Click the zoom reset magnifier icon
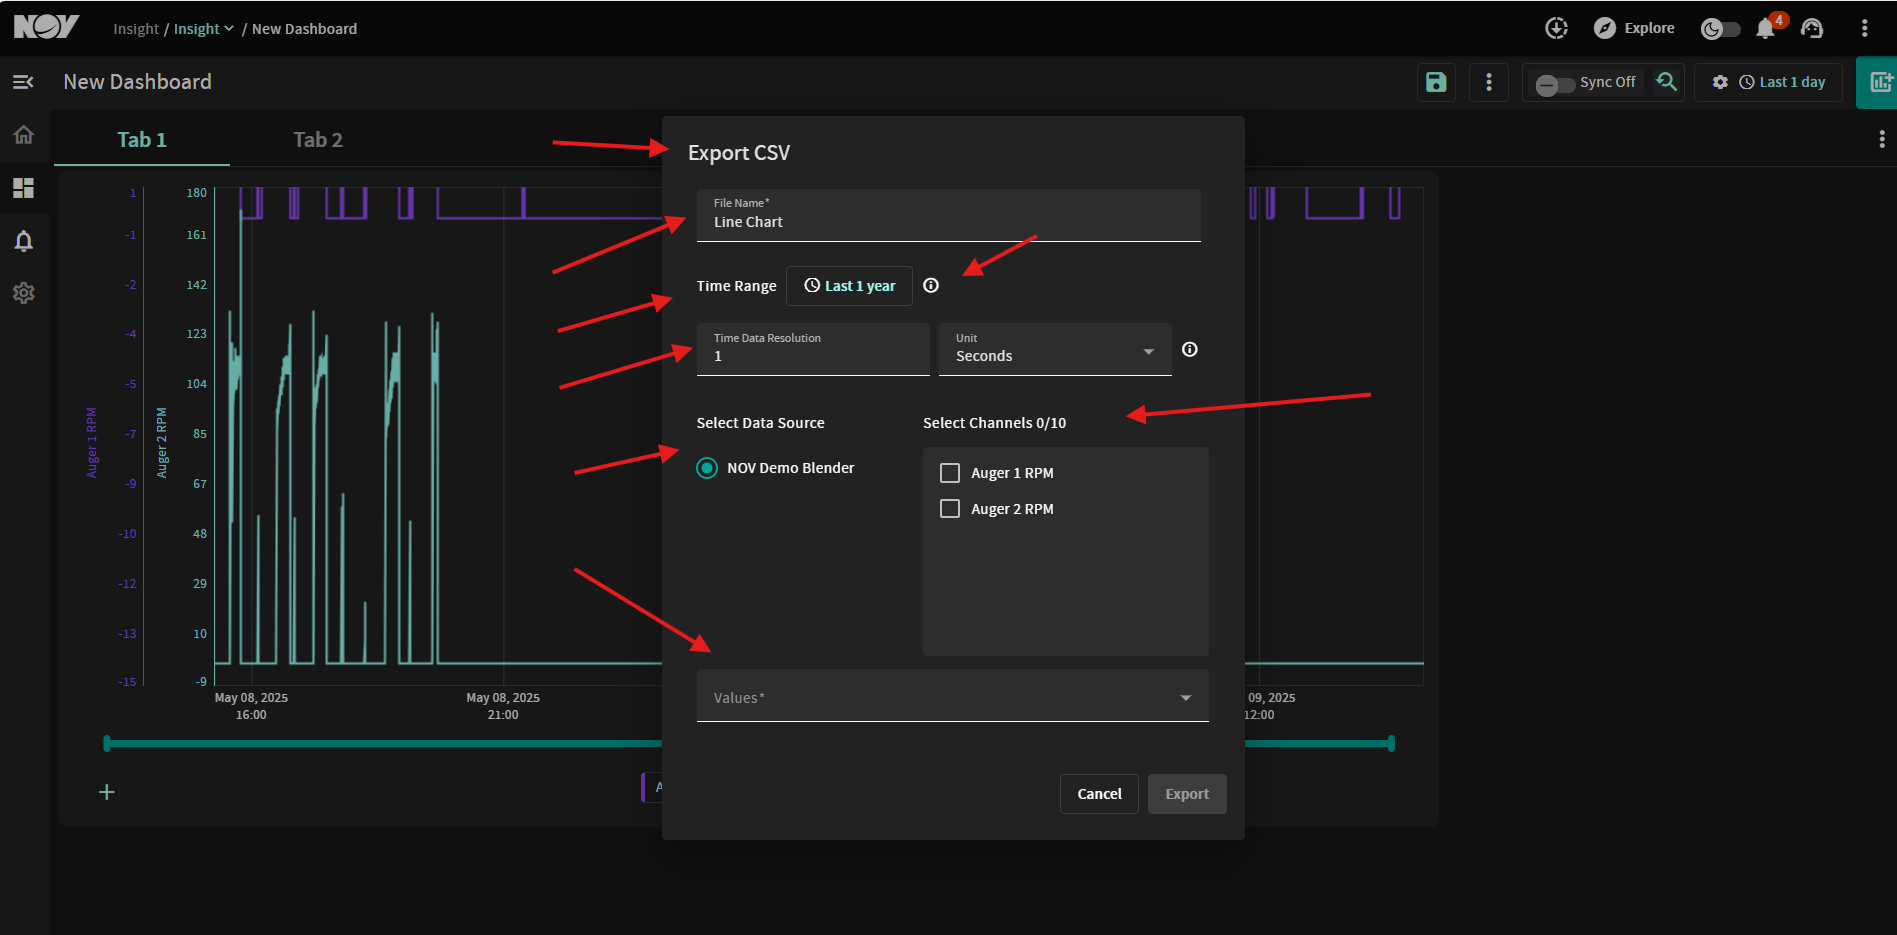The image size is (1897, 935). (x=1666, y=82)
